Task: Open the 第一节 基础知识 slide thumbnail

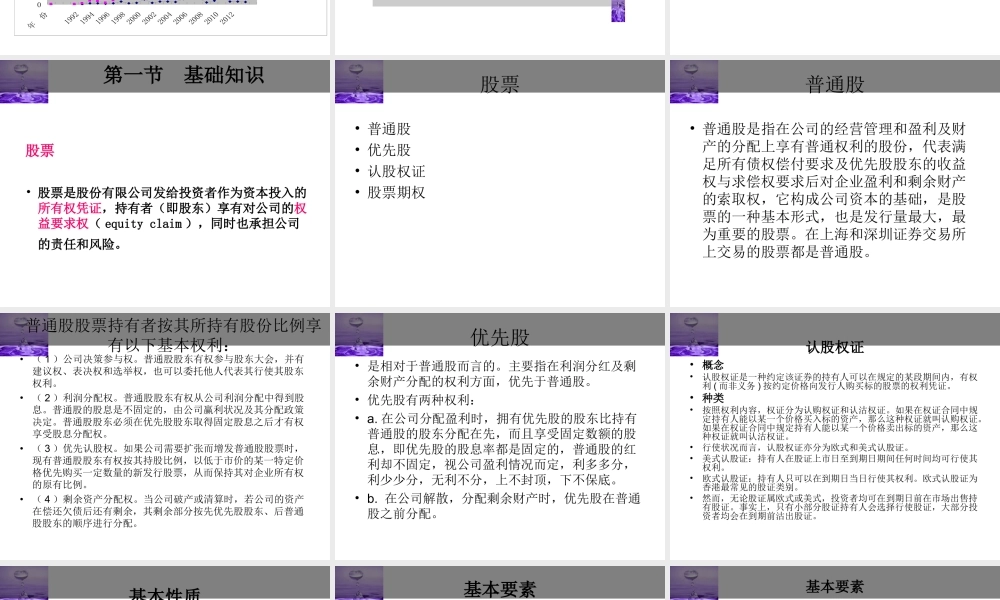Action: 168,75
